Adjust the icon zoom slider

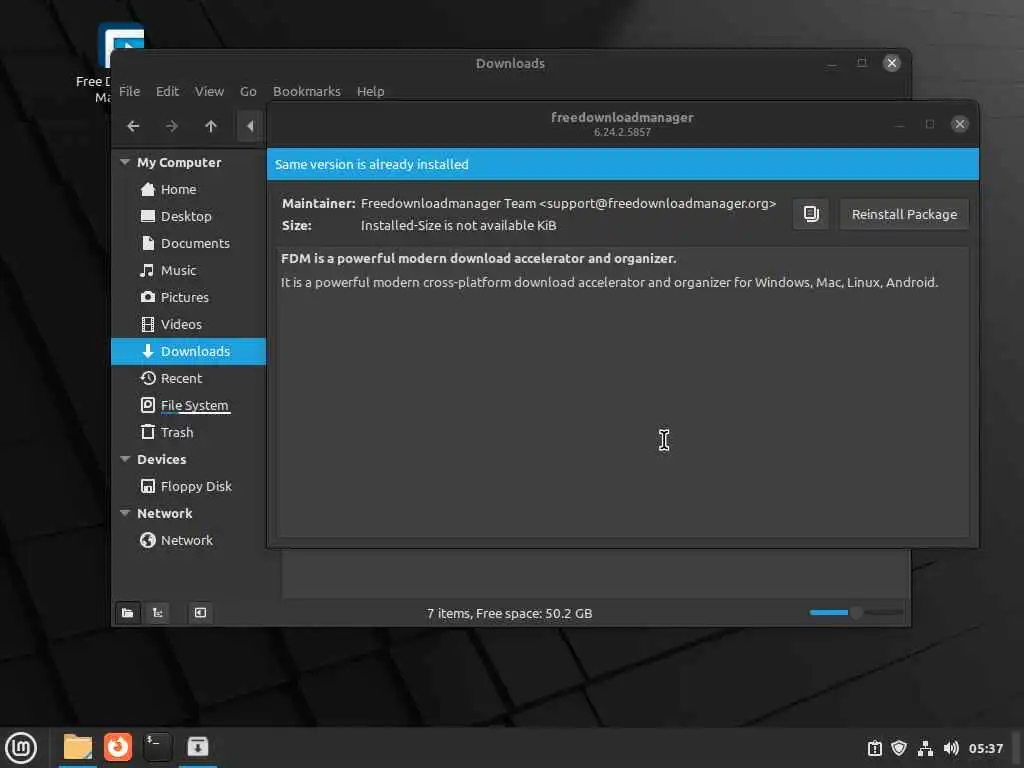856,613
